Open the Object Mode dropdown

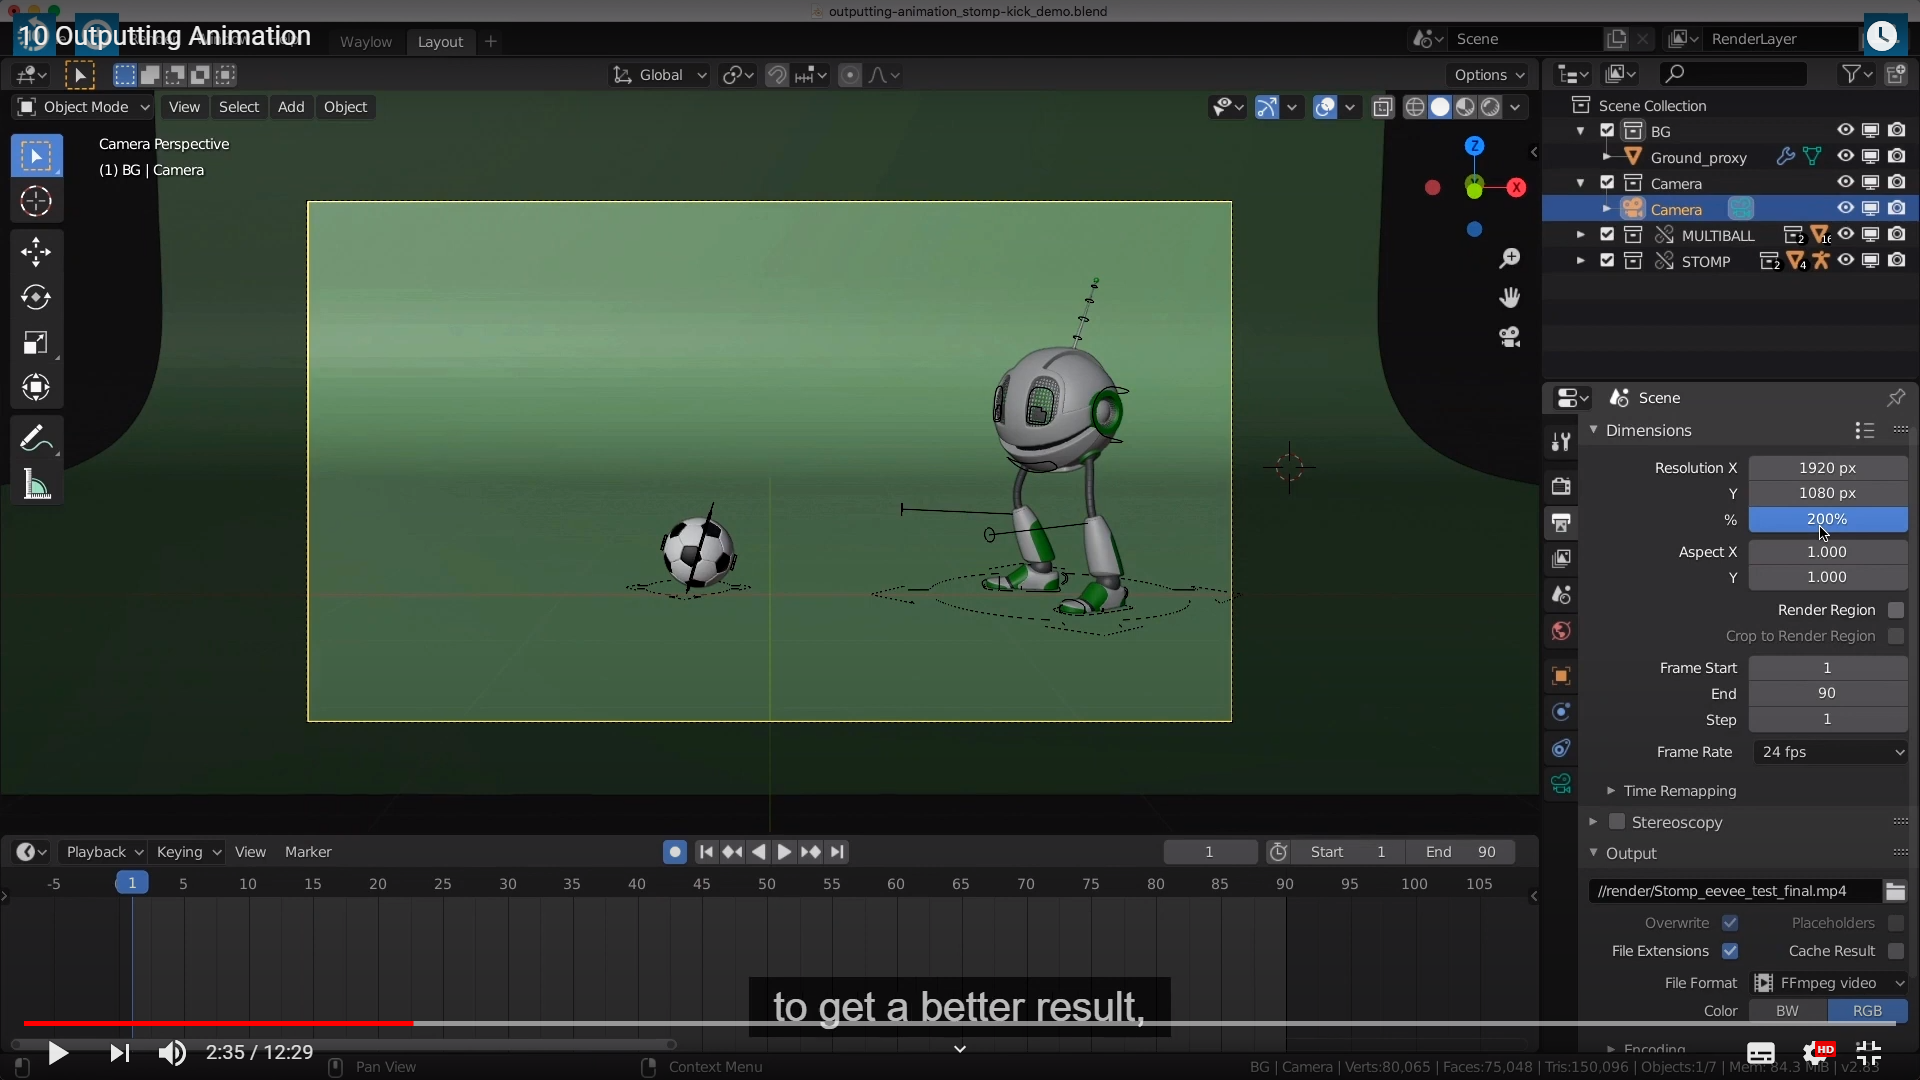click(x=84, y=107)
